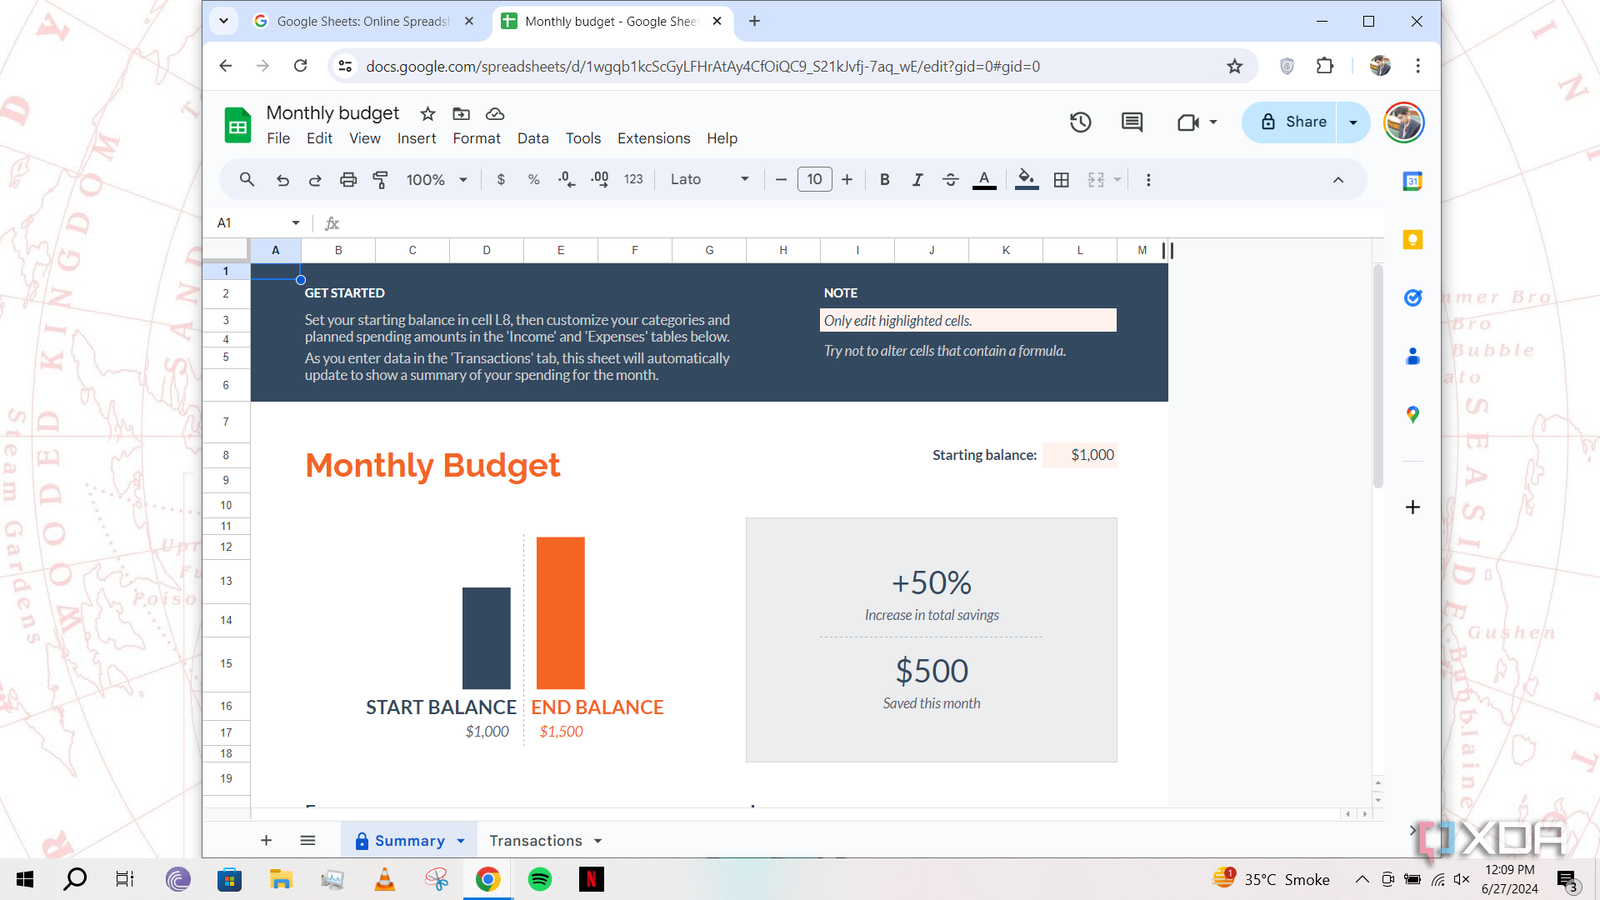Open the Summary sheet tab menu arrow
Viewport: 1600px width, 900px height.
(x=461, y=841)
